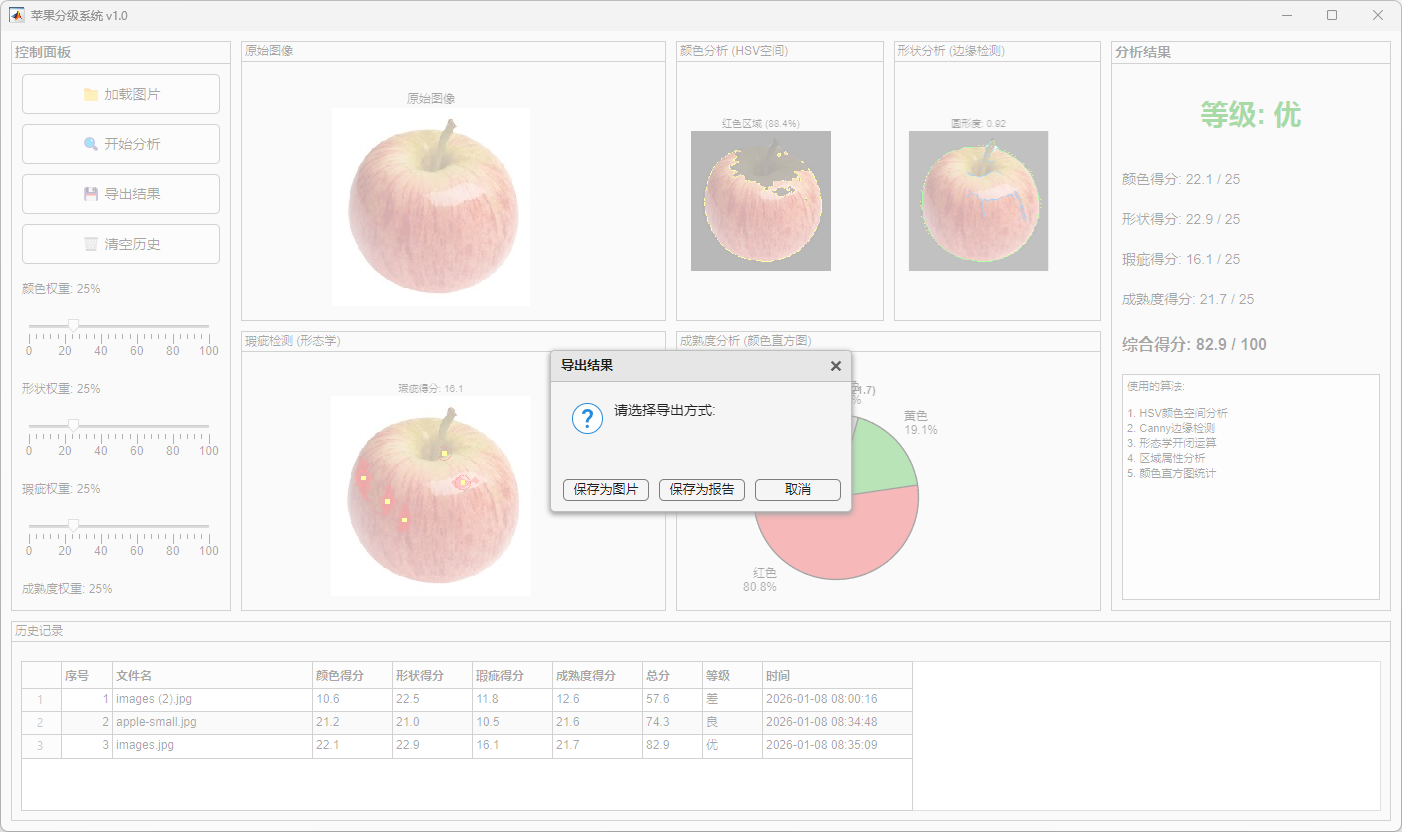Click the grade cell 优 in history table
Image resolution: width=1402 pixels, height=832 pixels.
[732, 745]
